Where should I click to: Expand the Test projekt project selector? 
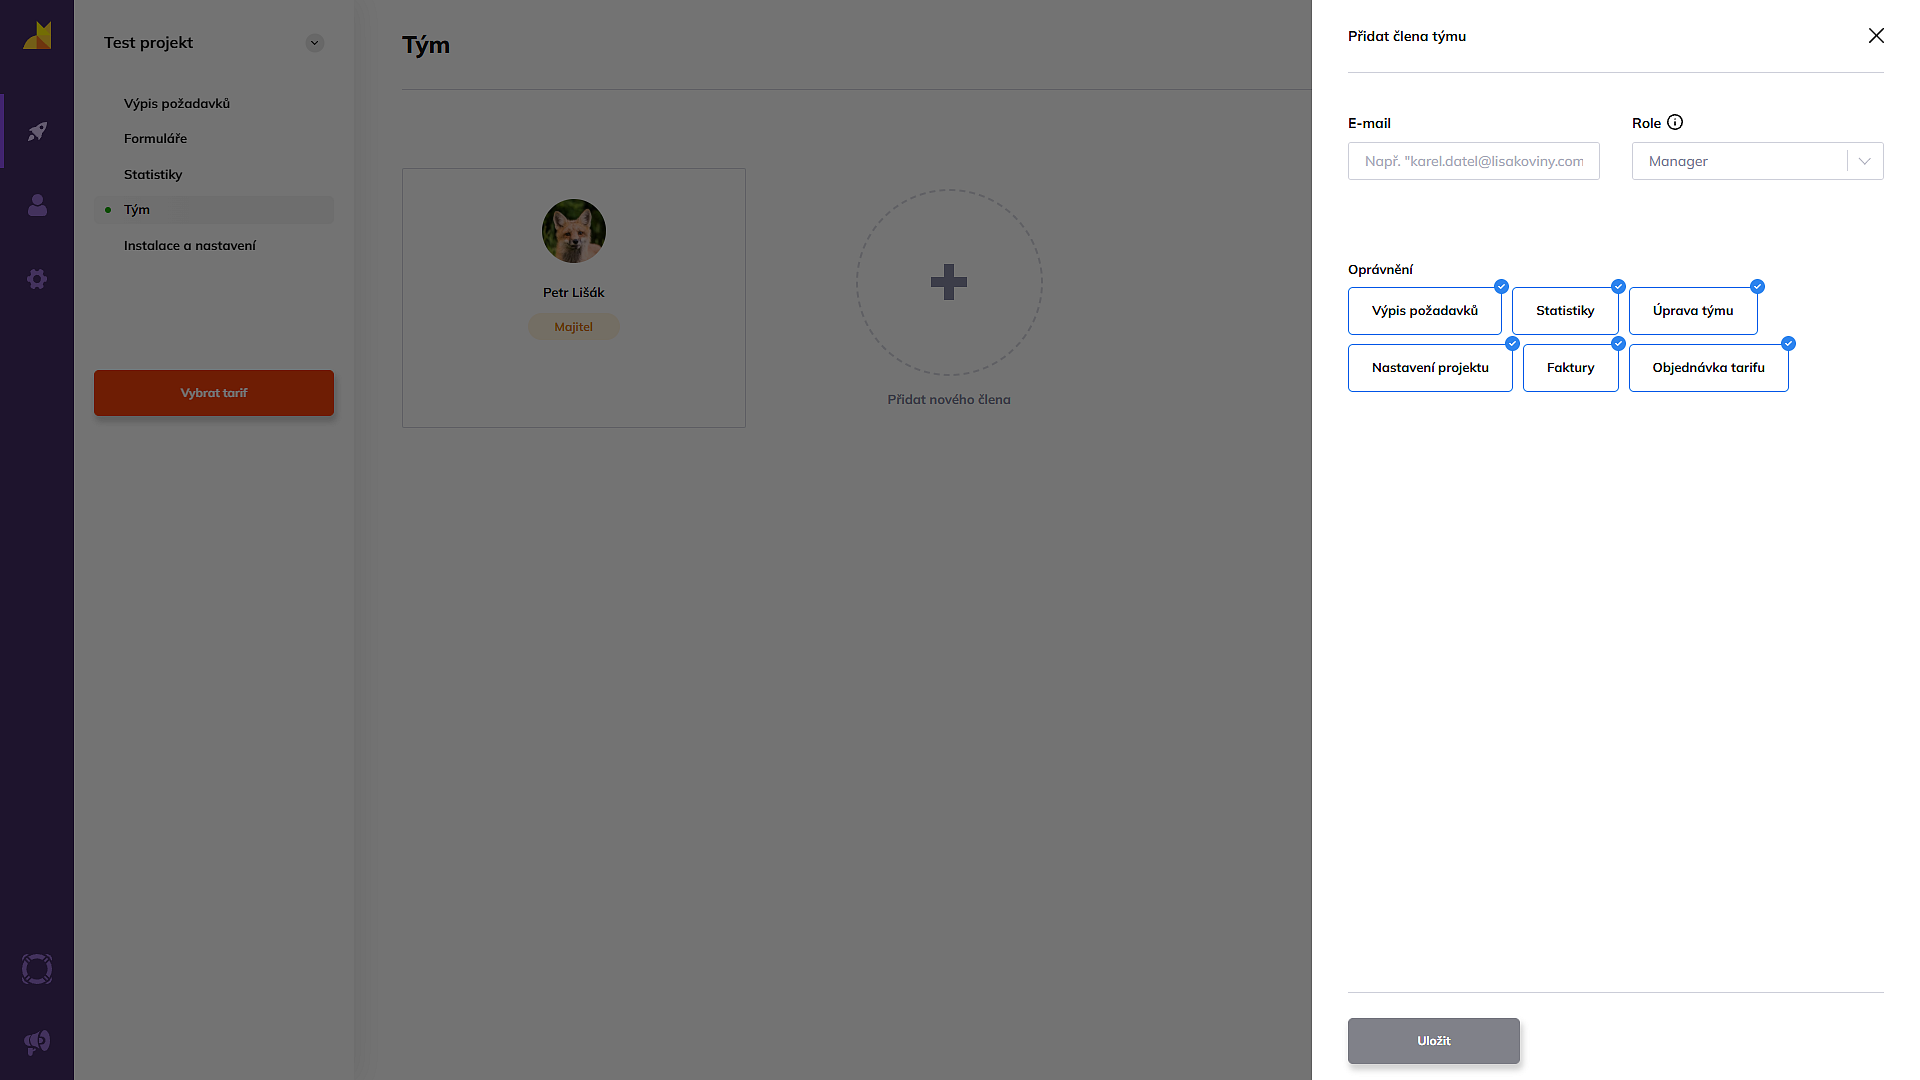pos(314,43)
